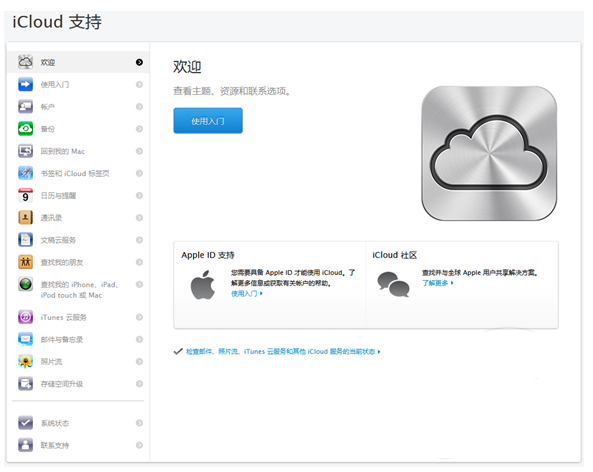
Task: Click the Apple ID 支持 heading
Action: 208,255
